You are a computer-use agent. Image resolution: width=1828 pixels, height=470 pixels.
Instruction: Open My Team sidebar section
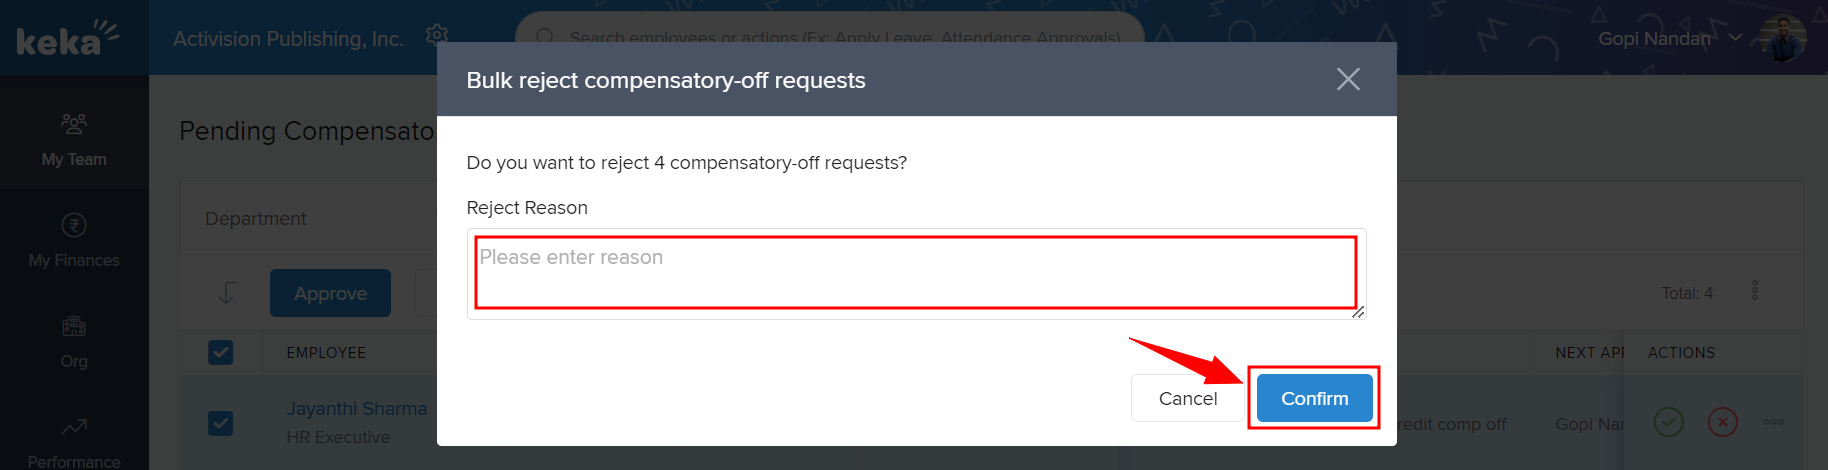click(x=74, y=139)
